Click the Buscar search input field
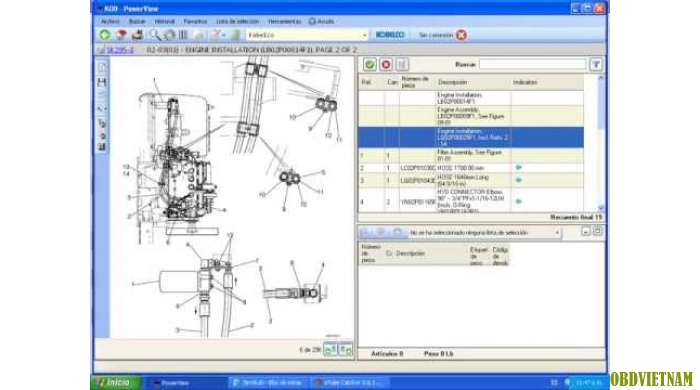The image size is (700, 390). point(532,64)
